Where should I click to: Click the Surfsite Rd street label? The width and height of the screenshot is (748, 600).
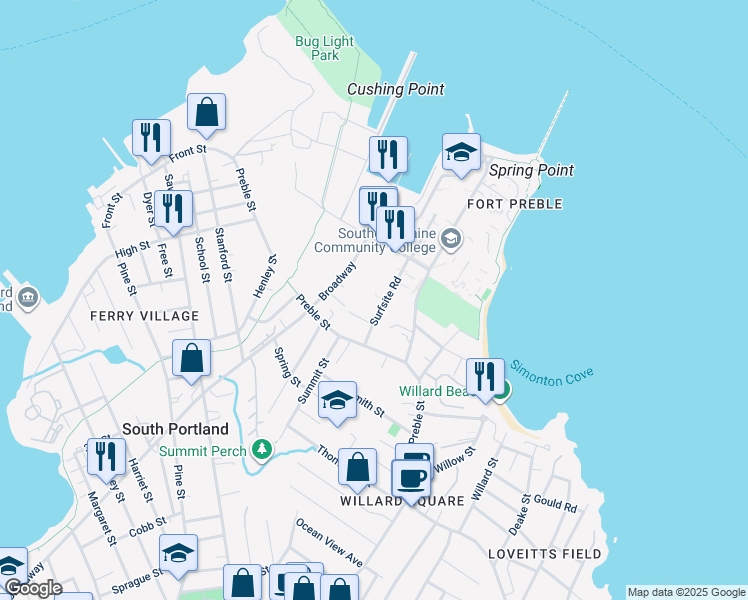pyautogui.click(x=385, y=301)
